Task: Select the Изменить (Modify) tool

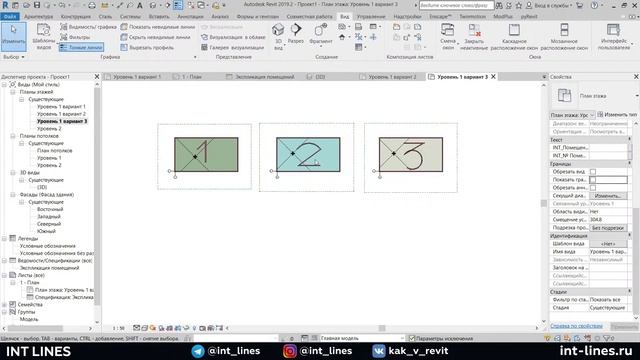Action: pyautogui.click(x=13, y=37)
